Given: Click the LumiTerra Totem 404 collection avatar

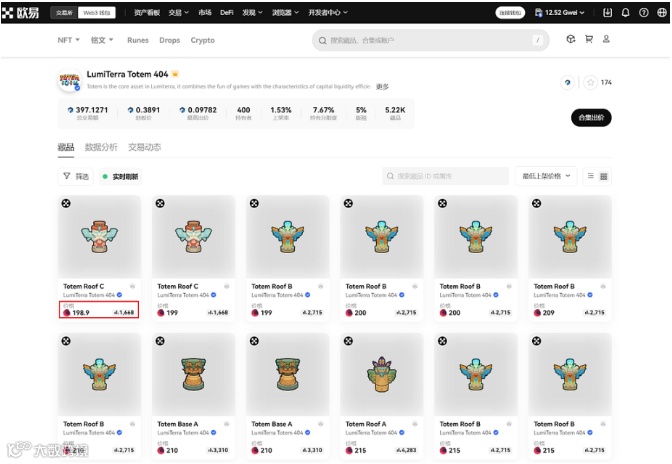Looking at the screenshot, I should 69,80.
